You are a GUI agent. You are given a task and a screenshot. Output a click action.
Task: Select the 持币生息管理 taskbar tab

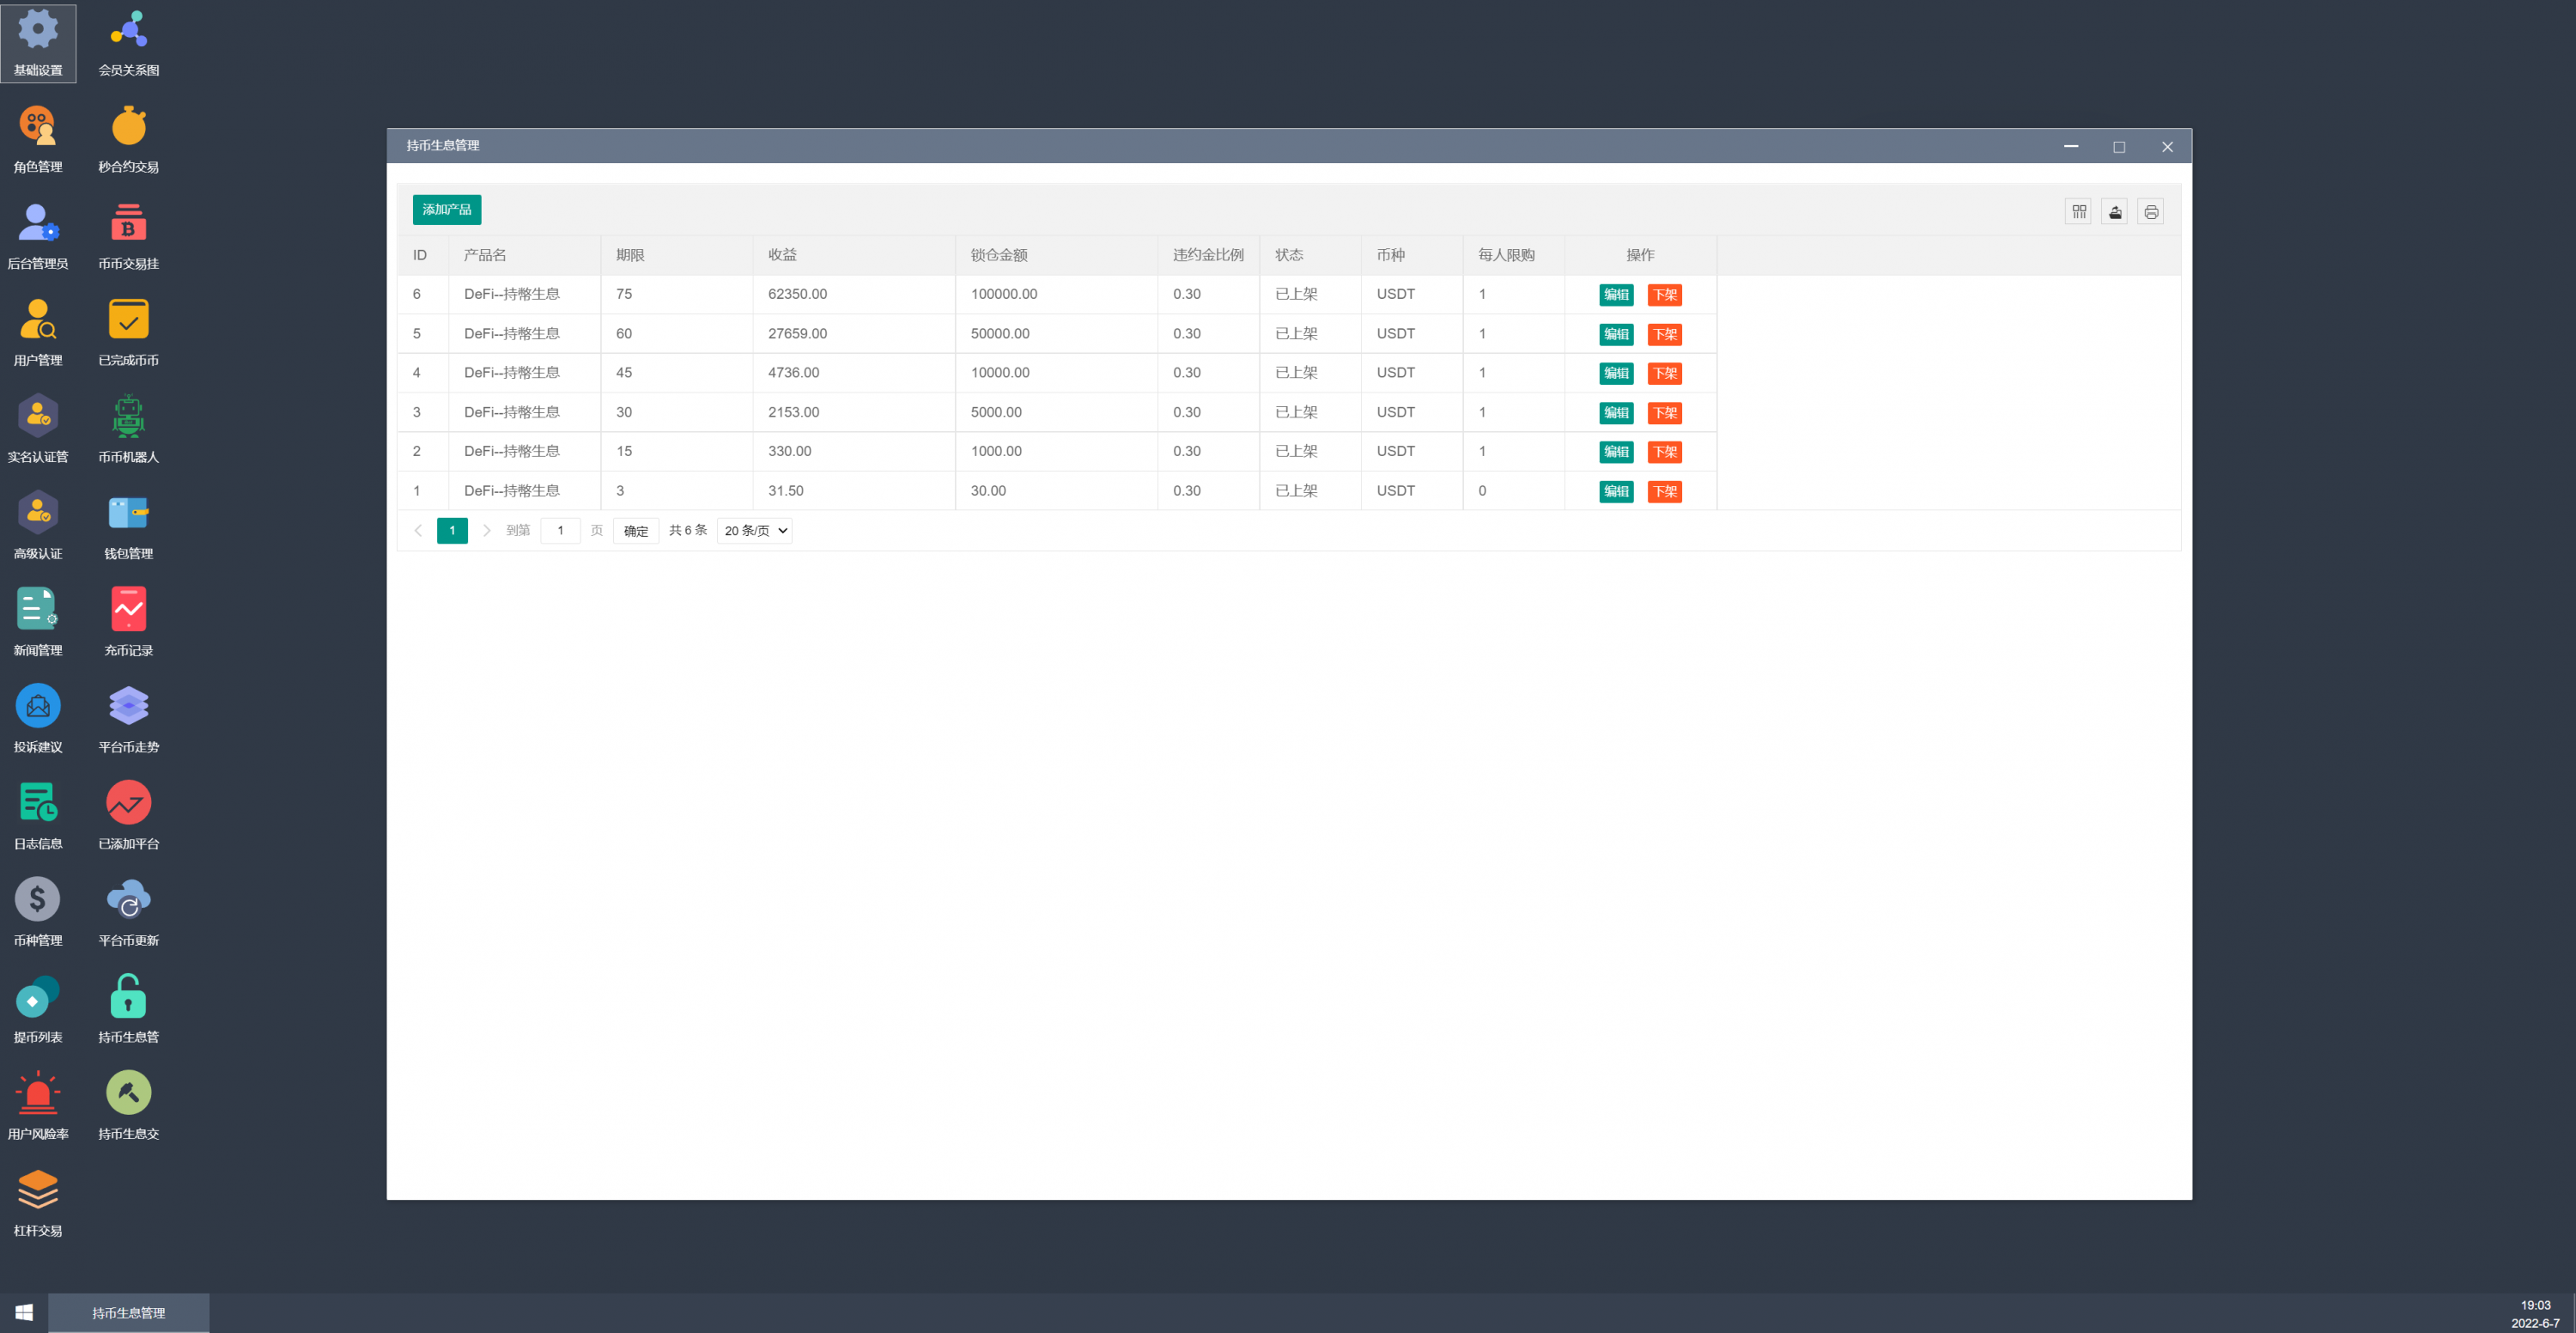coord(128,1313)
